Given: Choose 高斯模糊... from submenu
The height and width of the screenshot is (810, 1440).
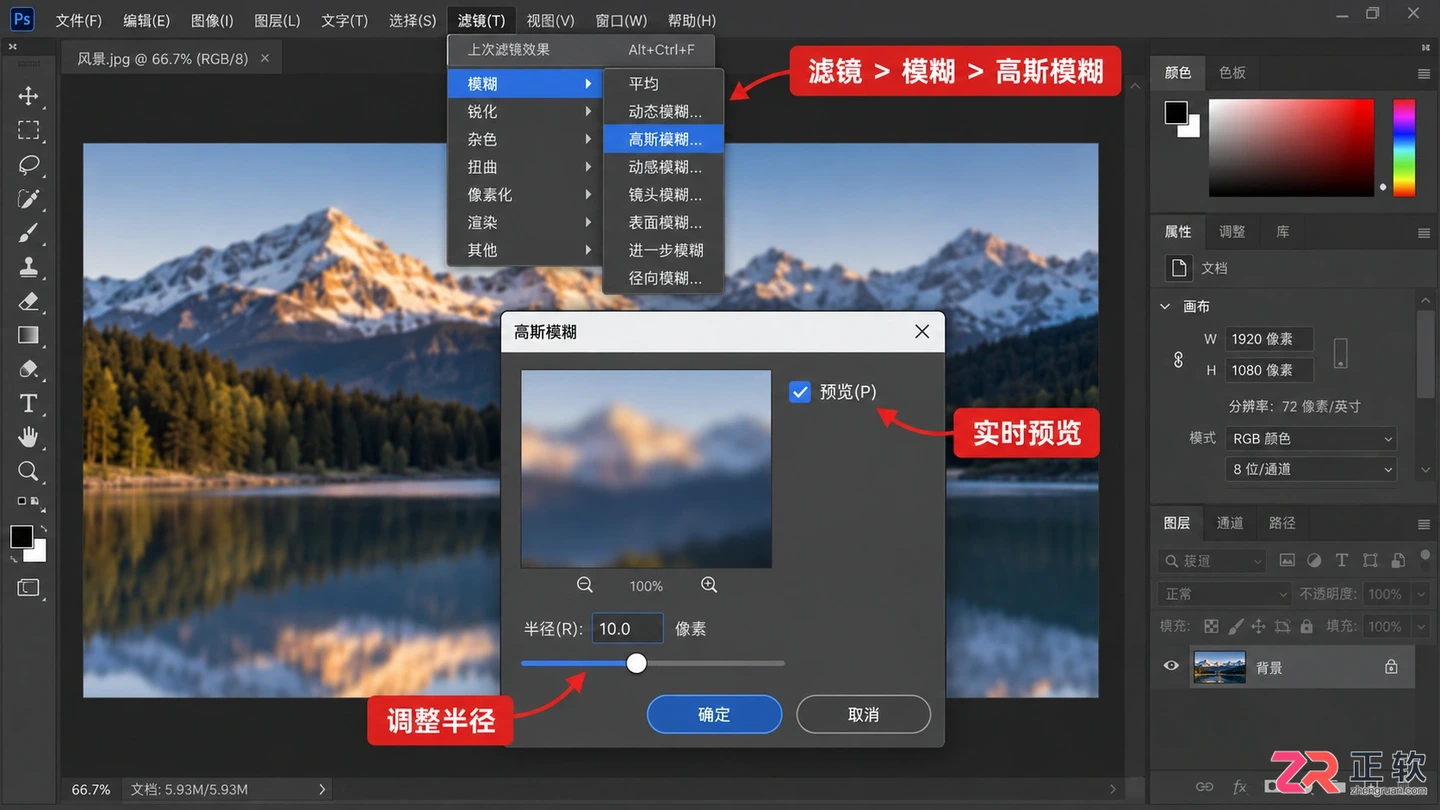Looking at the screenshot, I should pos(663,139).
